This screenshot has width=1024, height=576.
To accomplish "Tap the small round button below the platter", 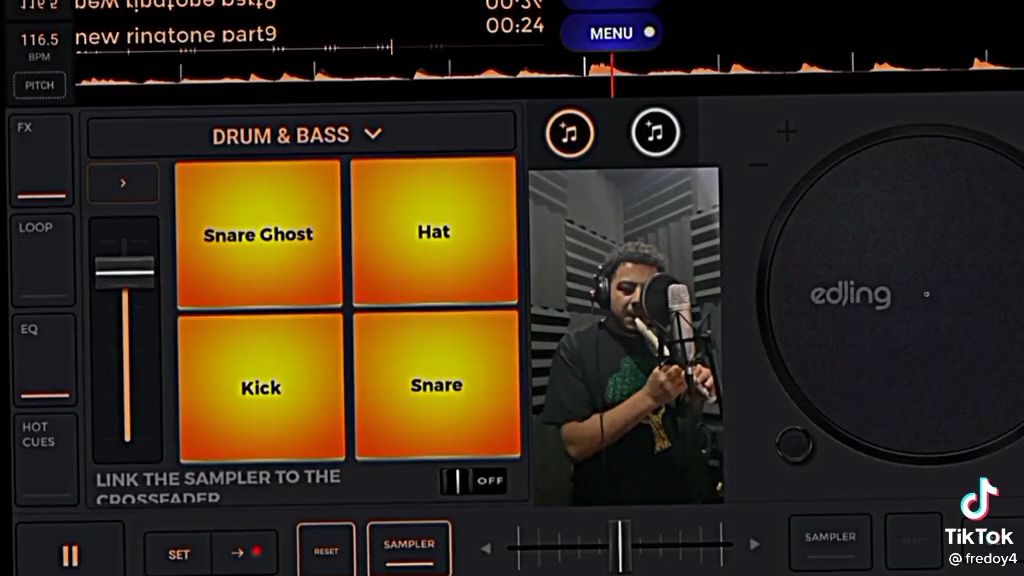I will click(x=793, y=444).
